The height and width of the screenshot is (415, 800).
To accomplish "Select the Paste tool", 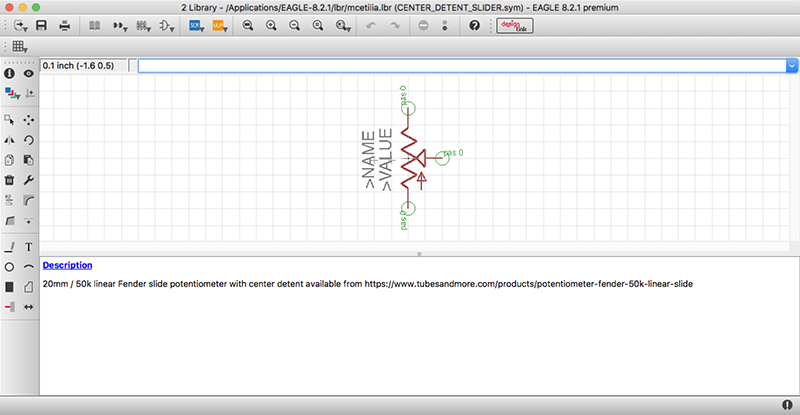I will click(29, 160).
